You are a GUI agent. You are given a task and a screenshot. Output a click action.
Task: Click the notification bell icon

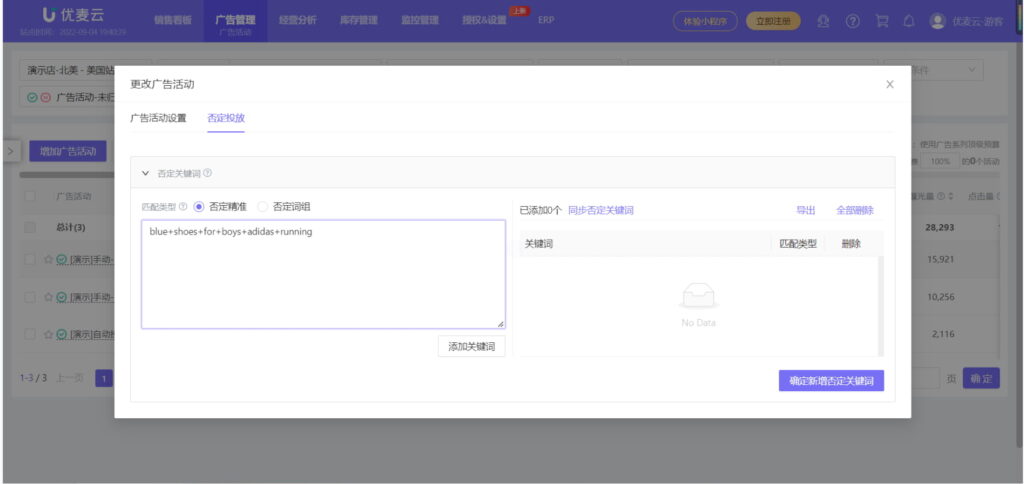(908, 21)
